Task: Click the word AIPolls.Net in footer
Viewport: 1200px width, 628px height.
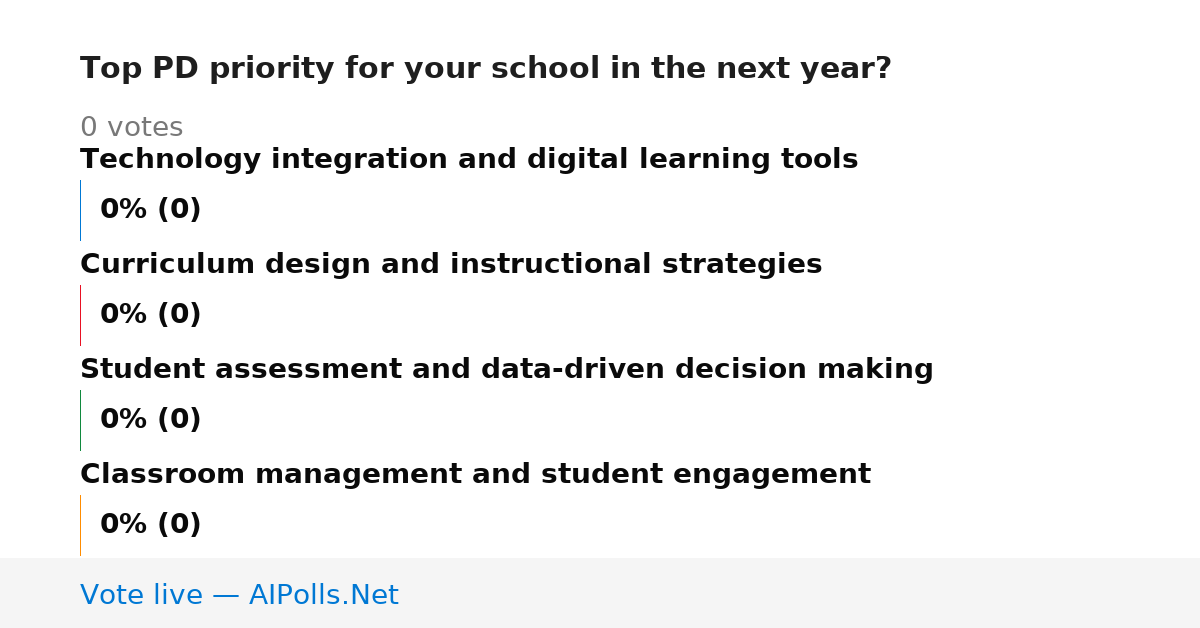Action: [323, 595]
